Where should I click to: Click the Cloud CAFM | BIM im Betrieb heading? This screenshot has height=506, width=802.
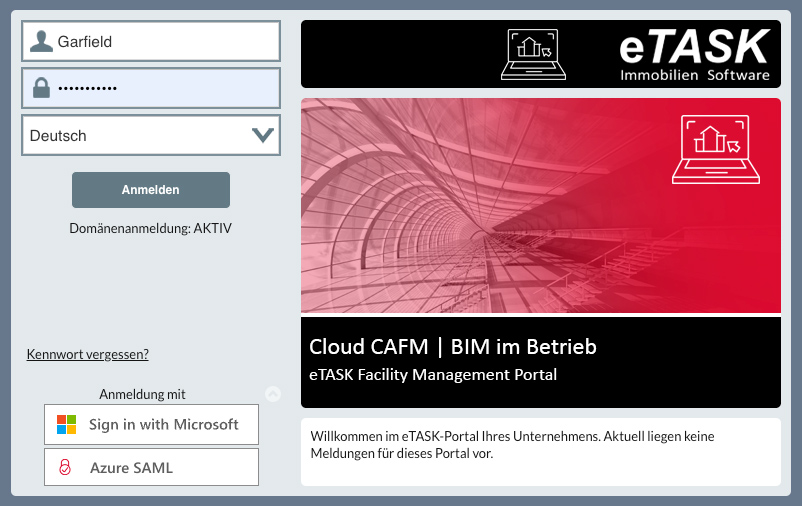(x=453, y=347)
